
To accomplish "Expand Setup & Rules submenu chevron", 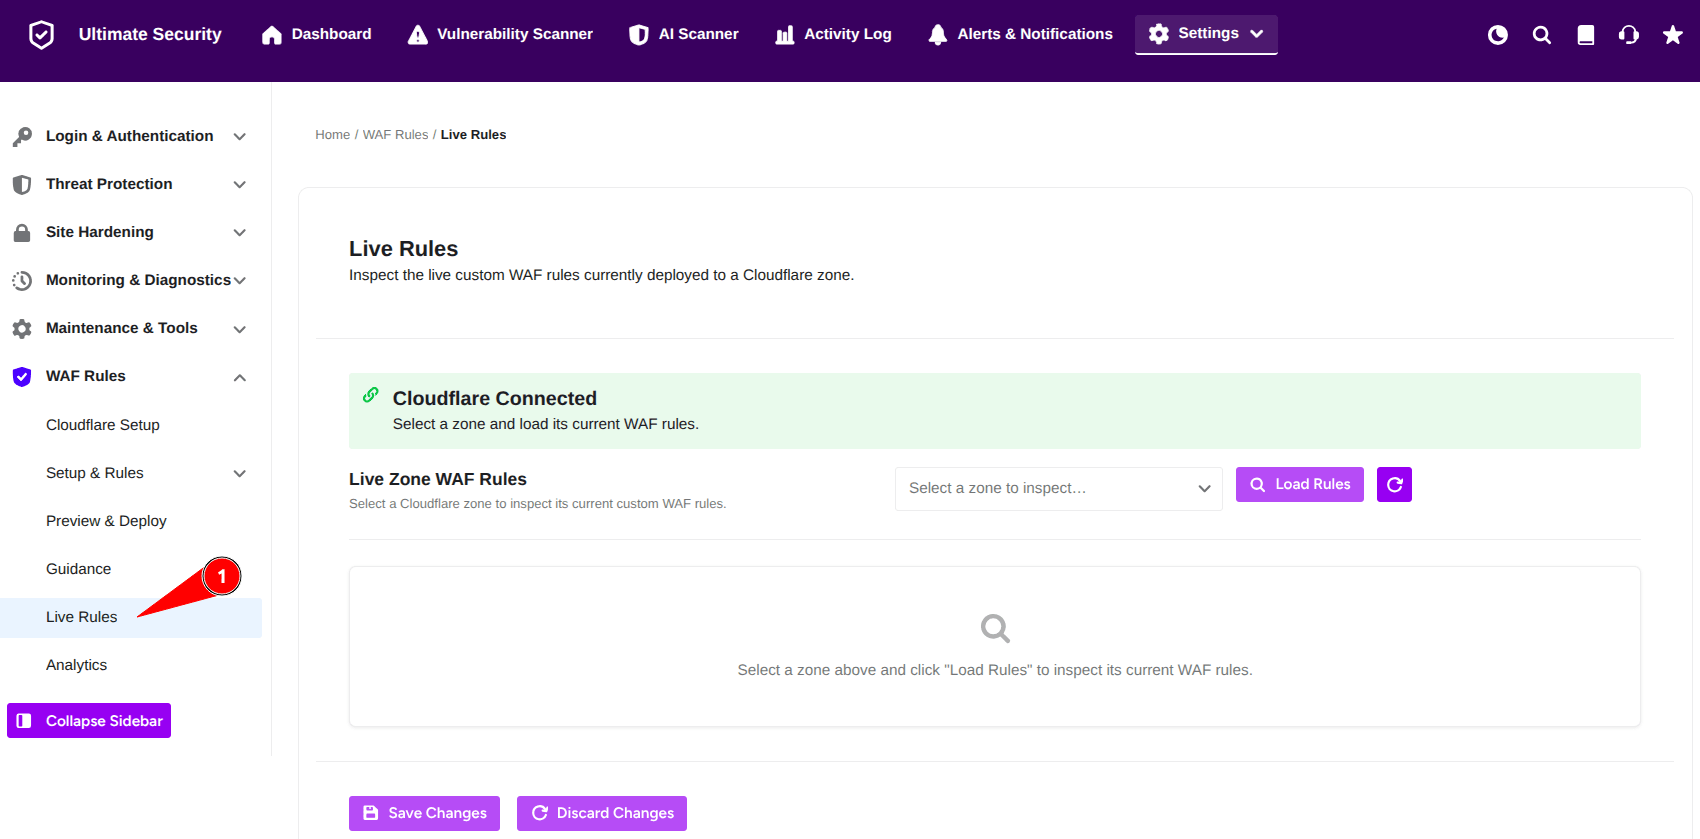I will pos(240,474).
